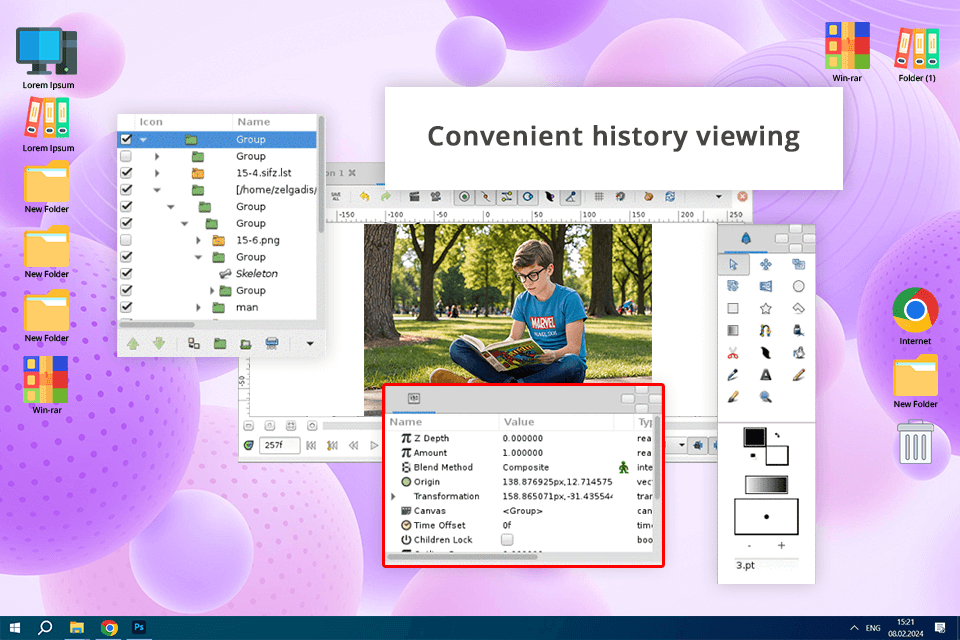Image resolution: width=960 pixels, height=640 pixels.
Task: Open the layers panel dropdown arrow
Action: 309,343
